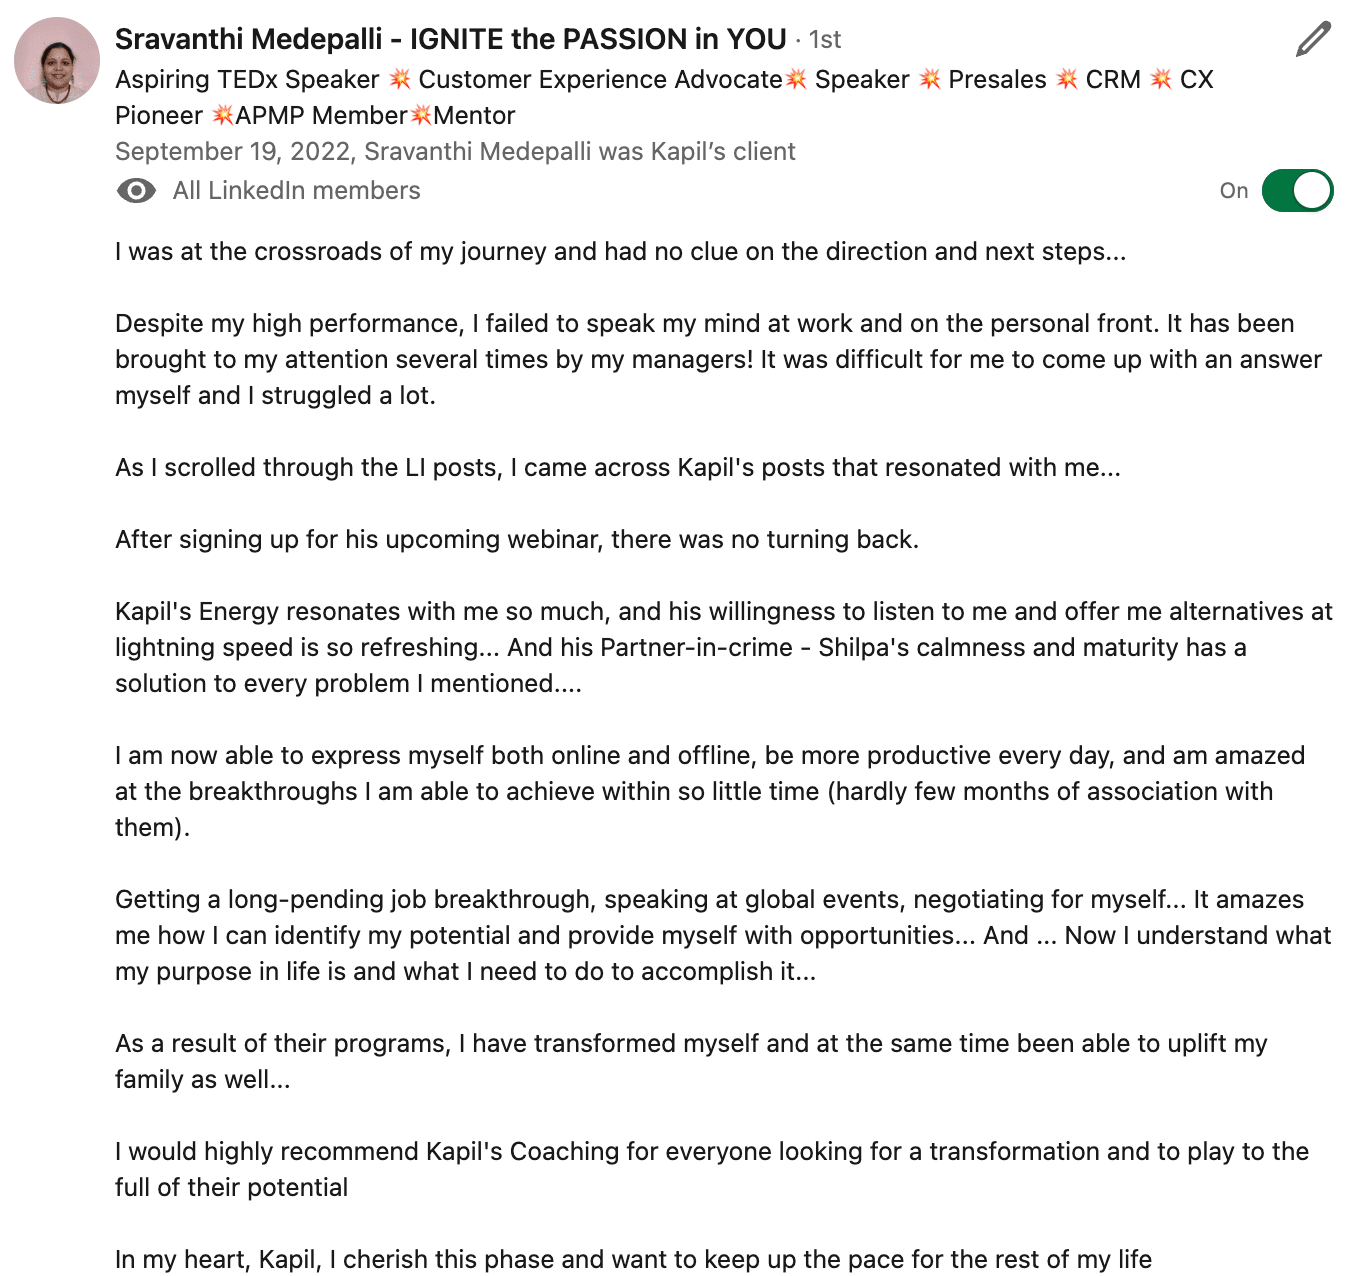The width and height of the screenshot is (1368, 1276).
Task: Click the "I was at the crossroads" sentence
Action: coord(620,252)
